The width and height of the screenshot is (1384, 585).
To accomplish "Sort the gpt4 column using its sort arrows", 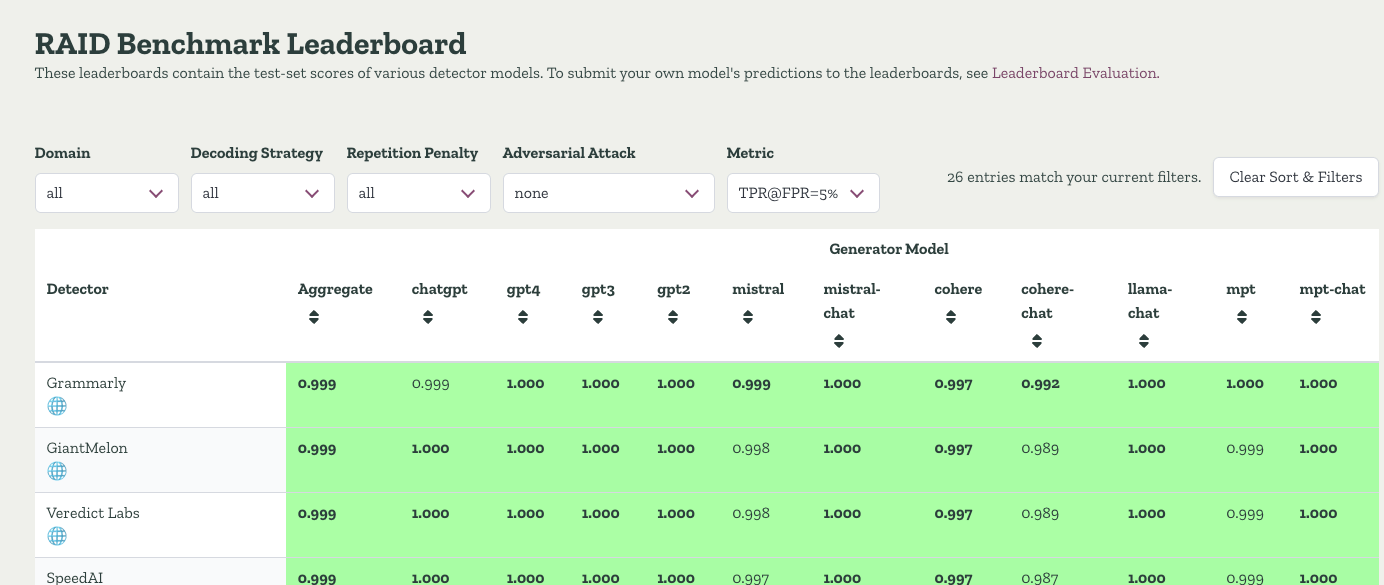I will click(522, 317).
